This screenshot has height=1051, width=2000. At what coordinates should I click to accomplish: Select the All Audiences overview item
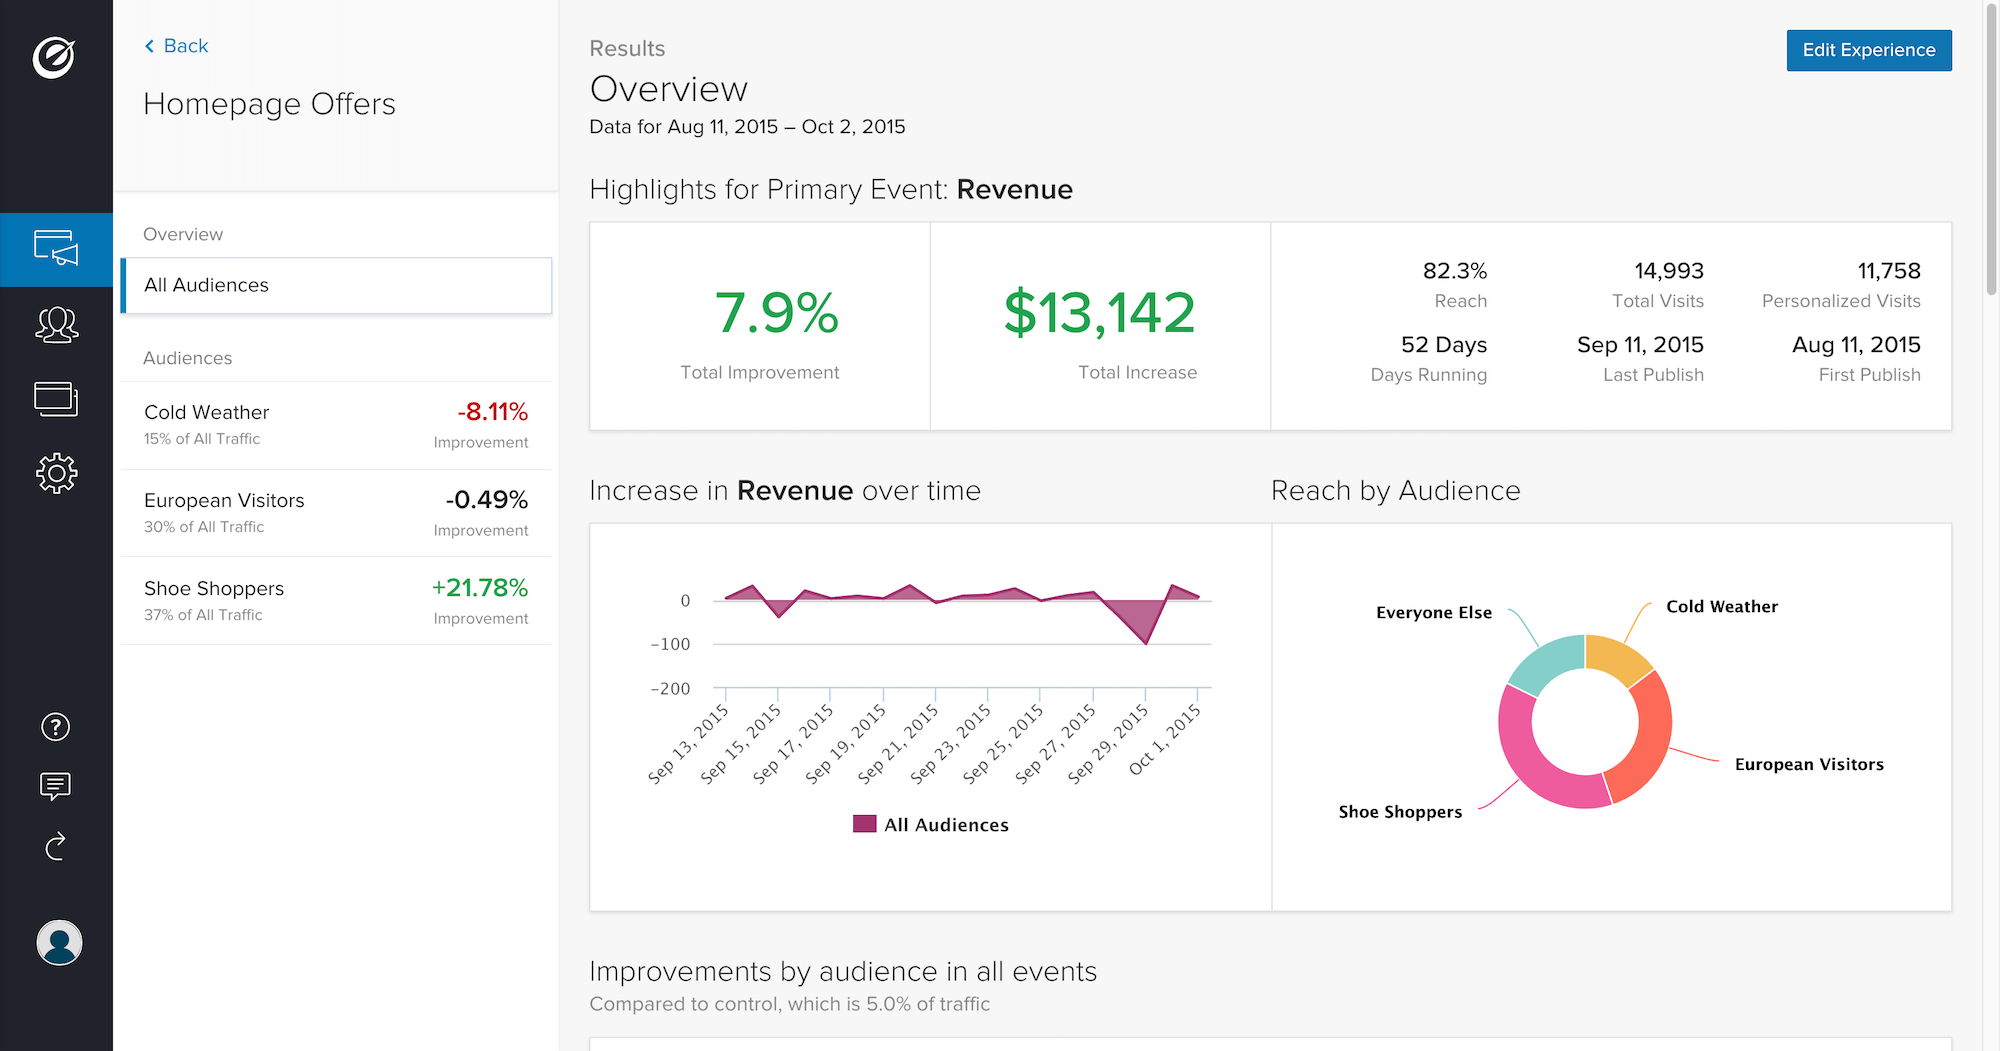336,286
